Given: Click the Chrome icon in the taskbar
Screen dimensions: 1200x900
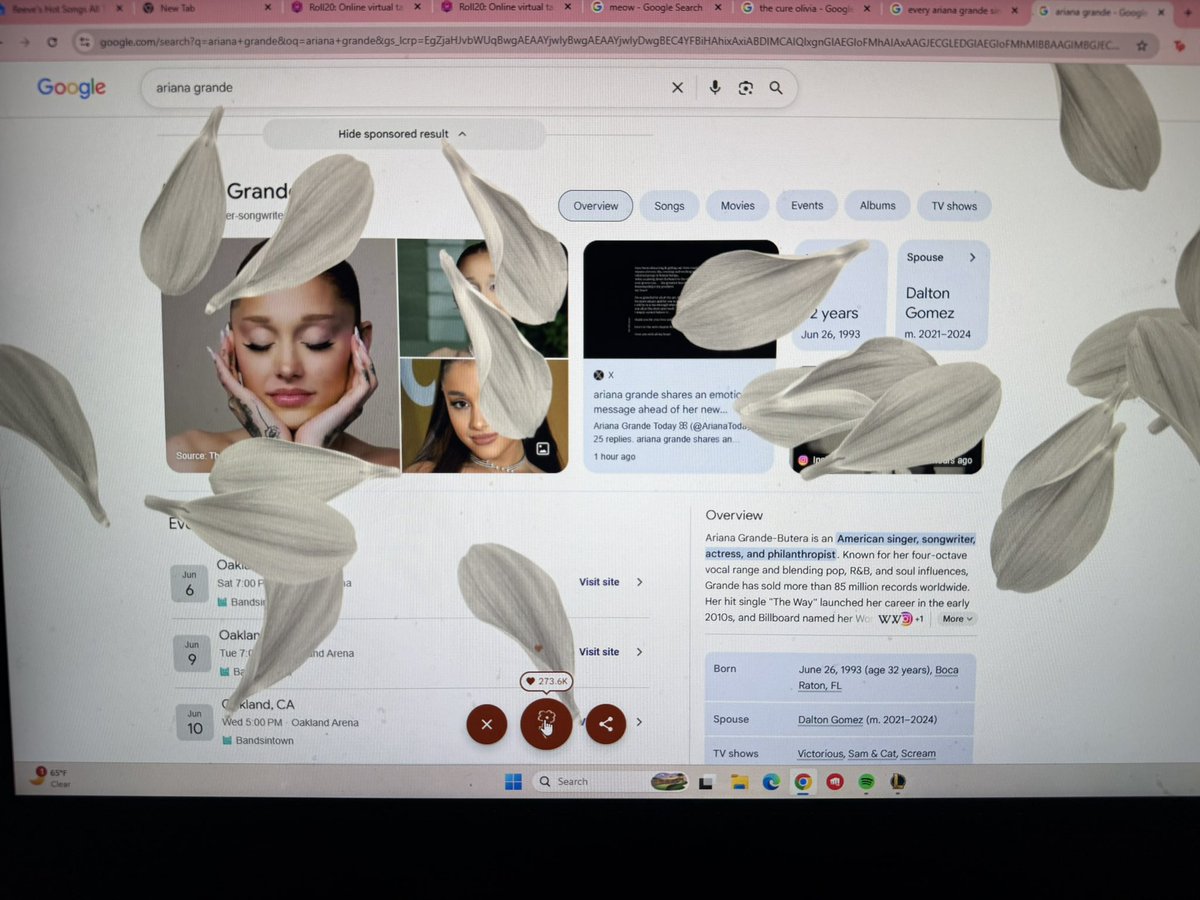Looking at the screenshot, I should pyautogui.click(x=802, y=782).
